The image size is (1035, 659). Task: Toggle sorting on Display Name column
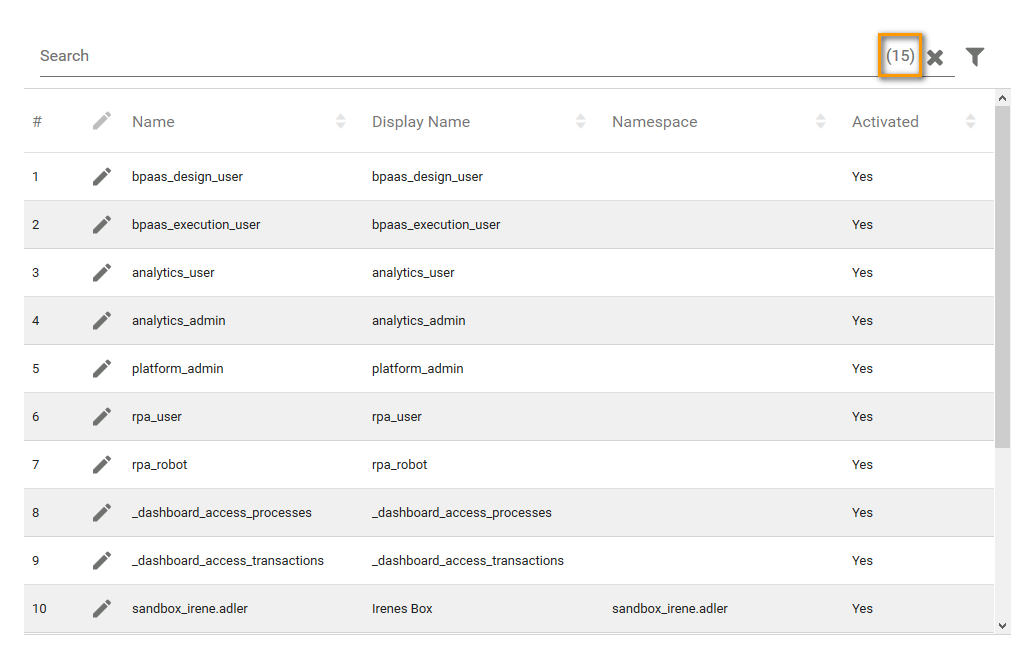[581, 122]
